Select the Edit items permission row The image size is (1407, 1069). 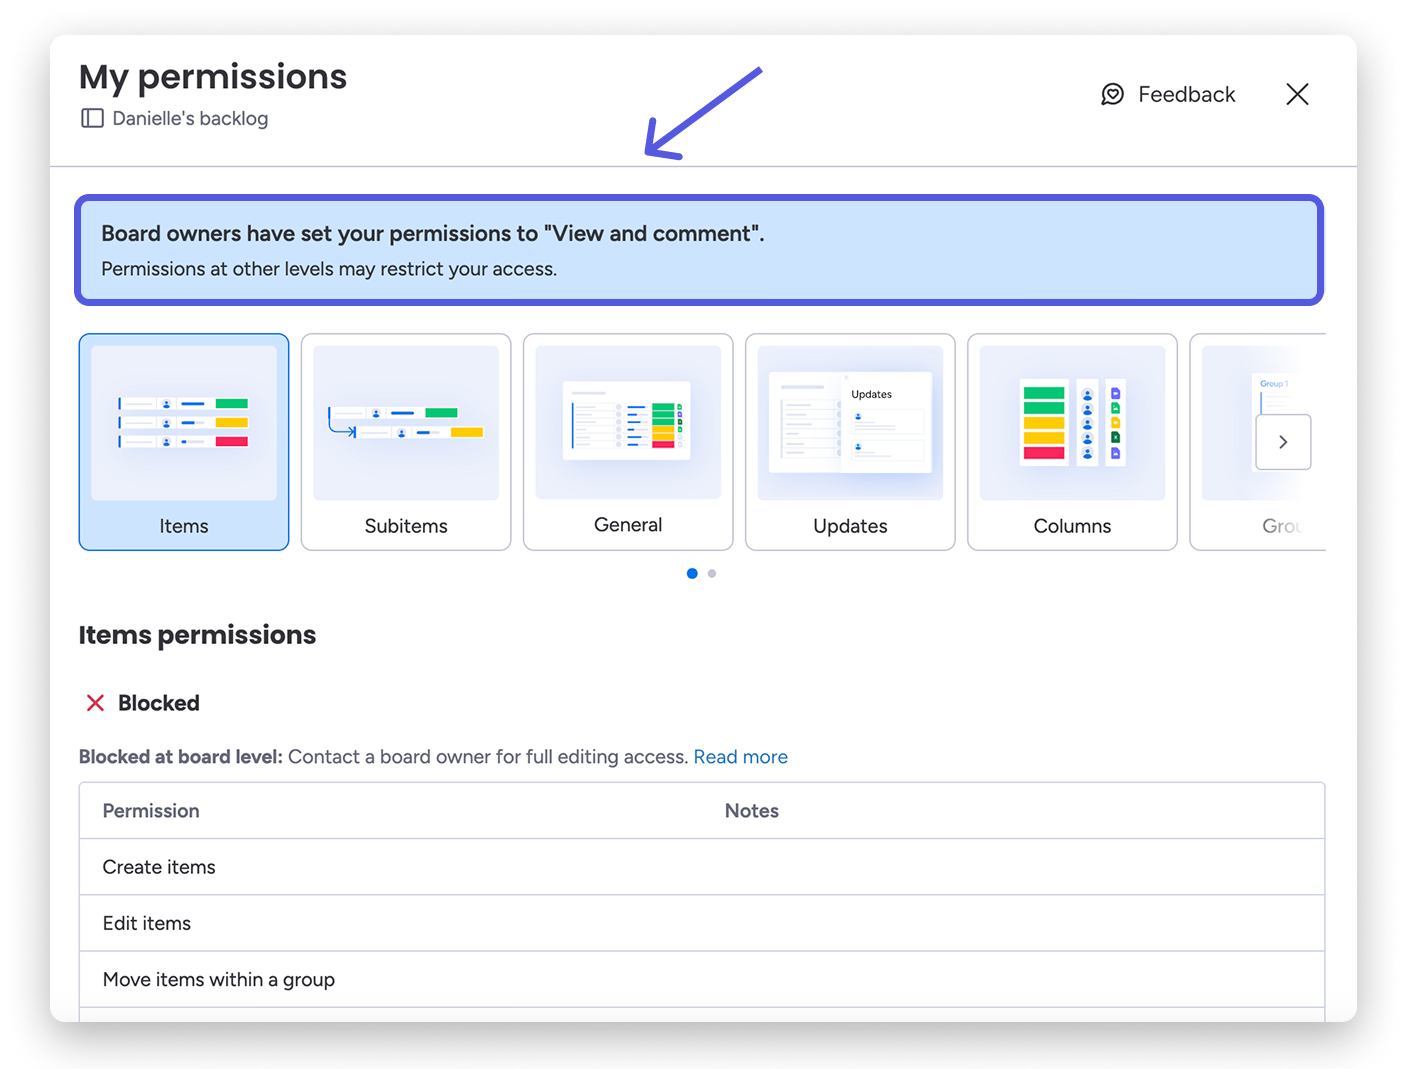[702, 923]
